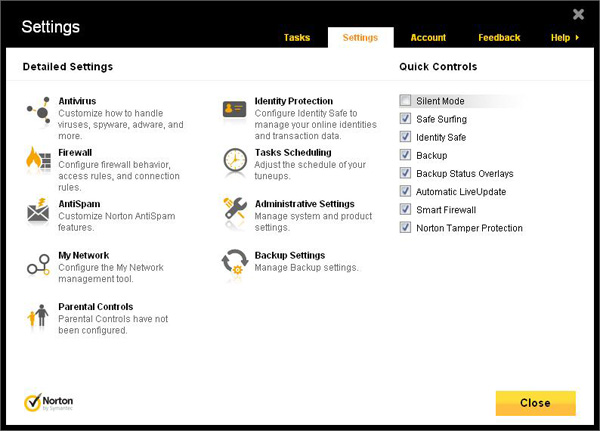Select the Settings tab
This screenshot has height=431, width=600.
360,38
